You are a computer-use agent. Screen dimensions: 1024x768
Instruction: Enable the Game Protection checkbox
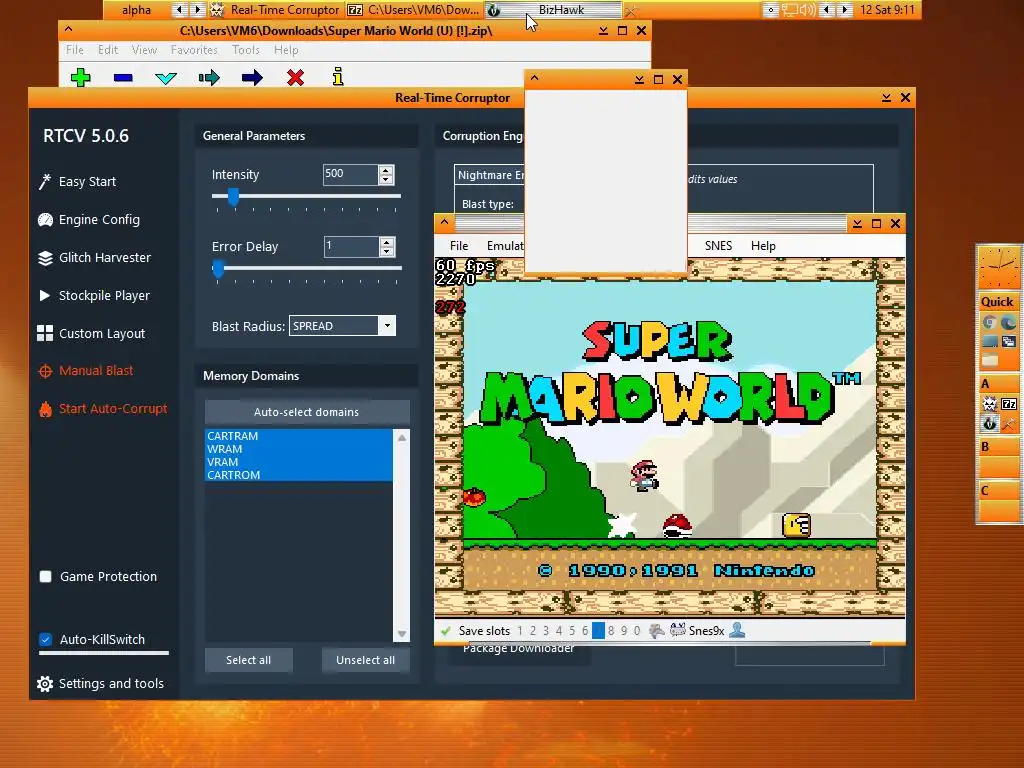click(x=46, y=577)
